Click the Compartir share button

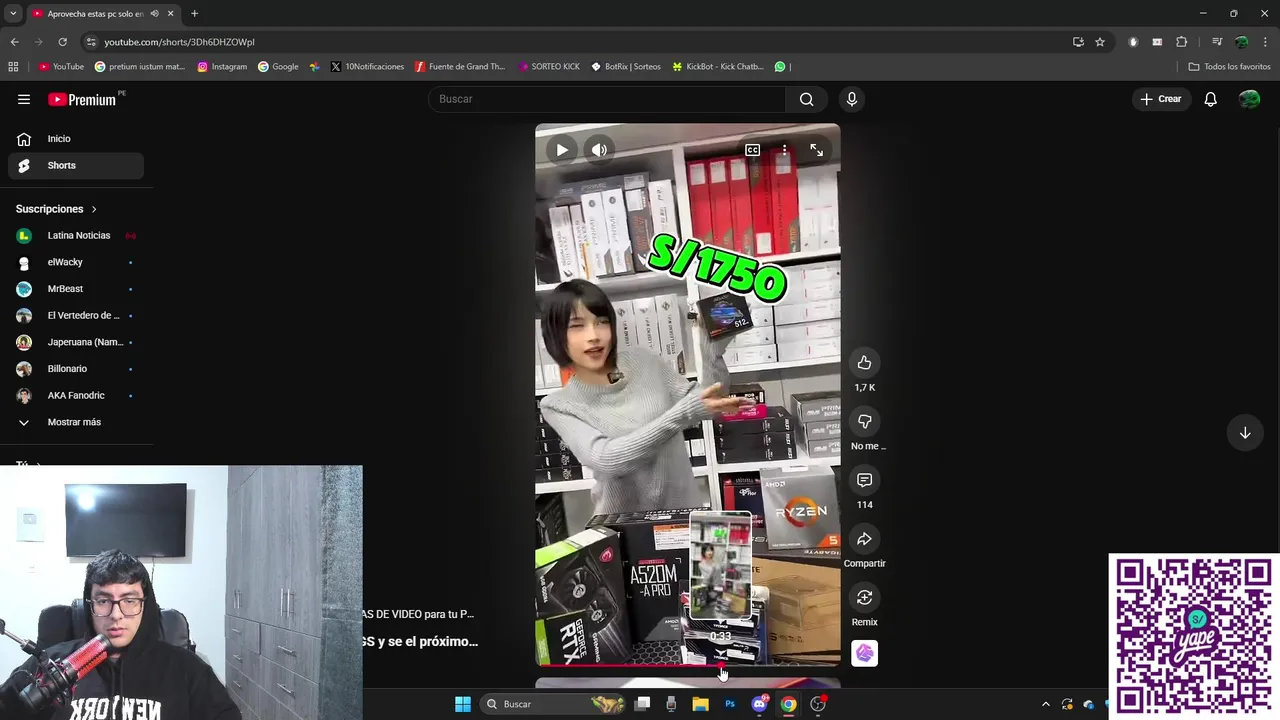click(864, 539)
